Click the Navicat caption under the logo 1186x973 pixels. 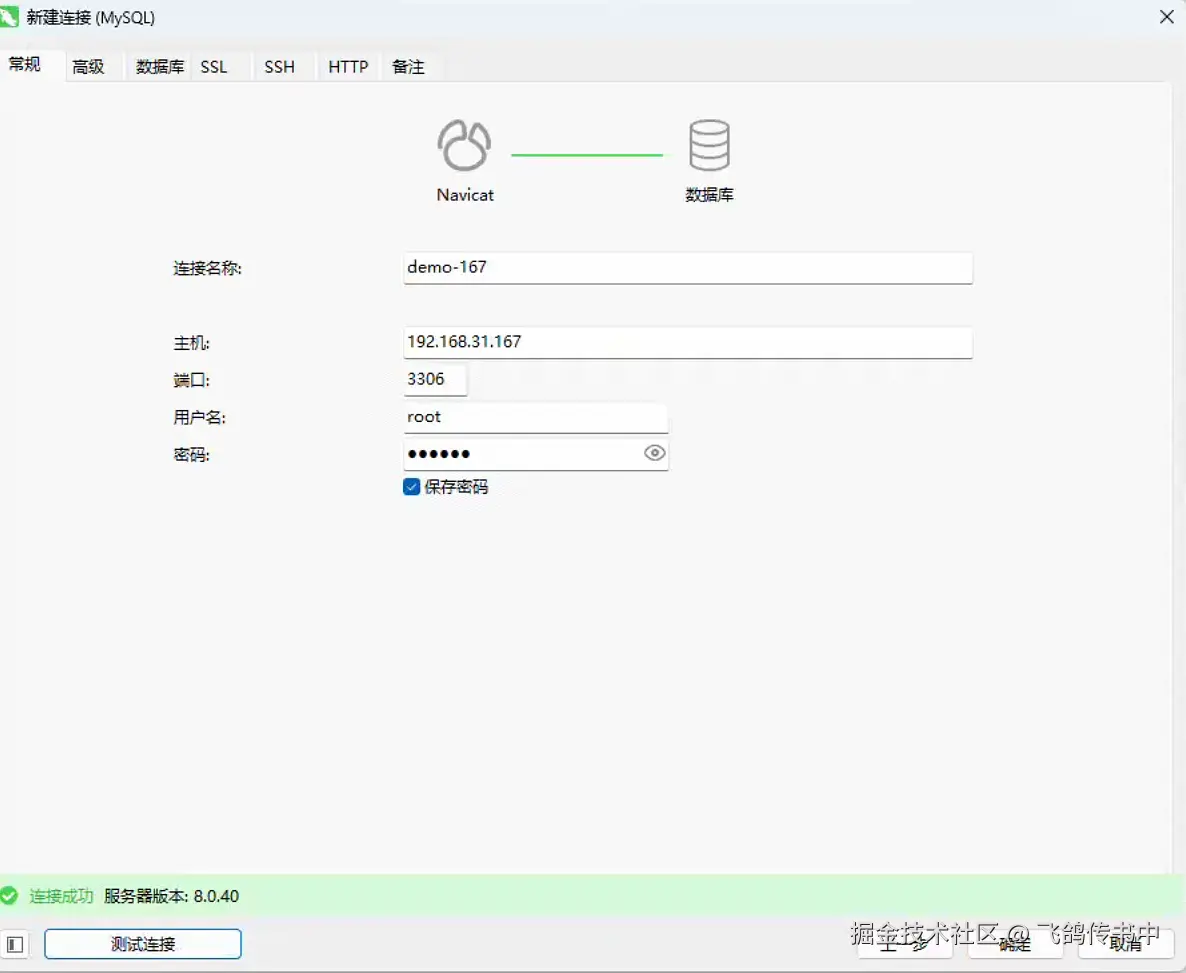pos(465,194)
